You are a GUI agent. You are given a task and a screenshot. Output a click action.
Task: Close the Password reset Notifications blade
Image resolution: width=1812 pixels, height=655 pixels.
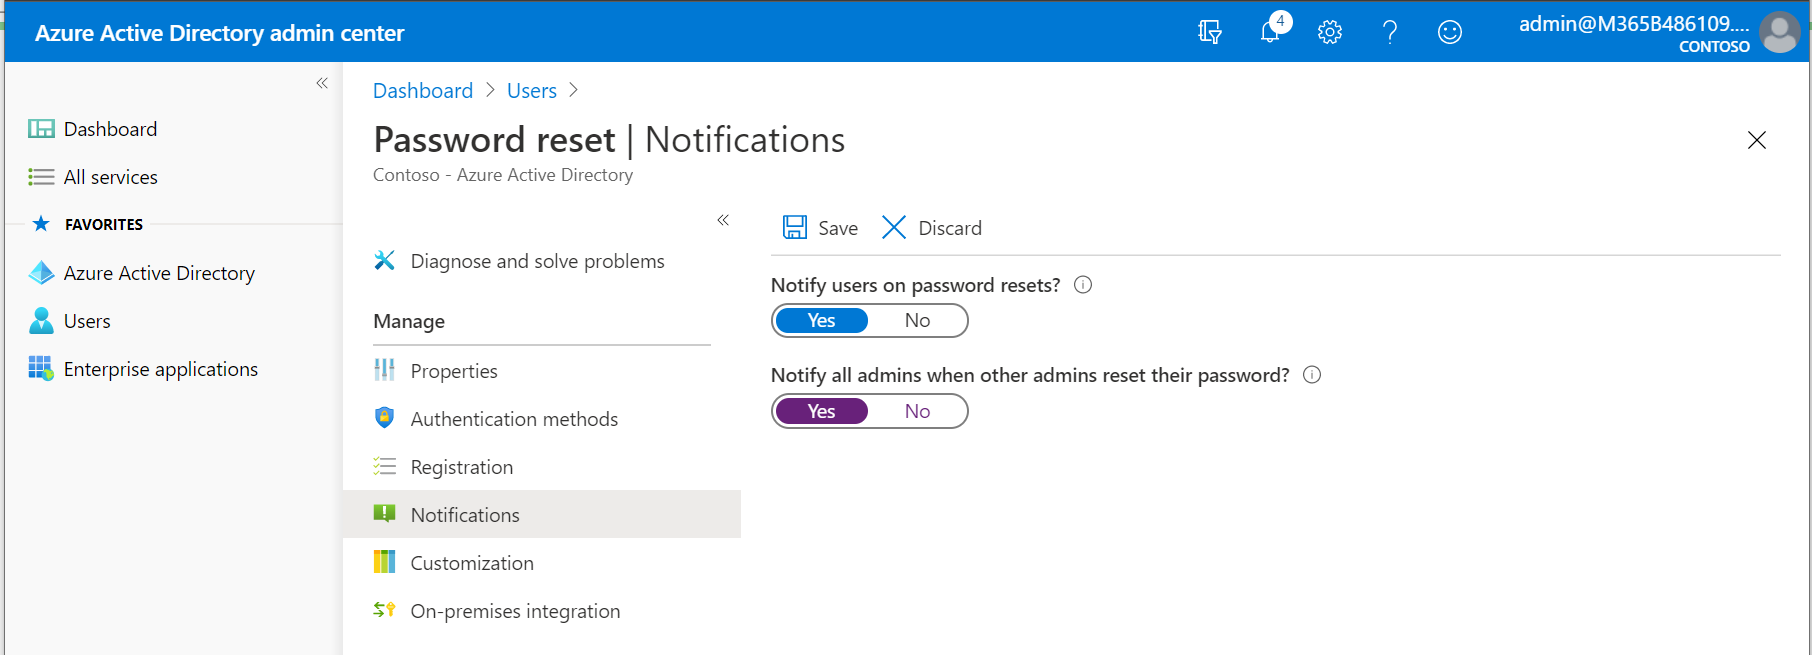click(x=1757, y=140)
